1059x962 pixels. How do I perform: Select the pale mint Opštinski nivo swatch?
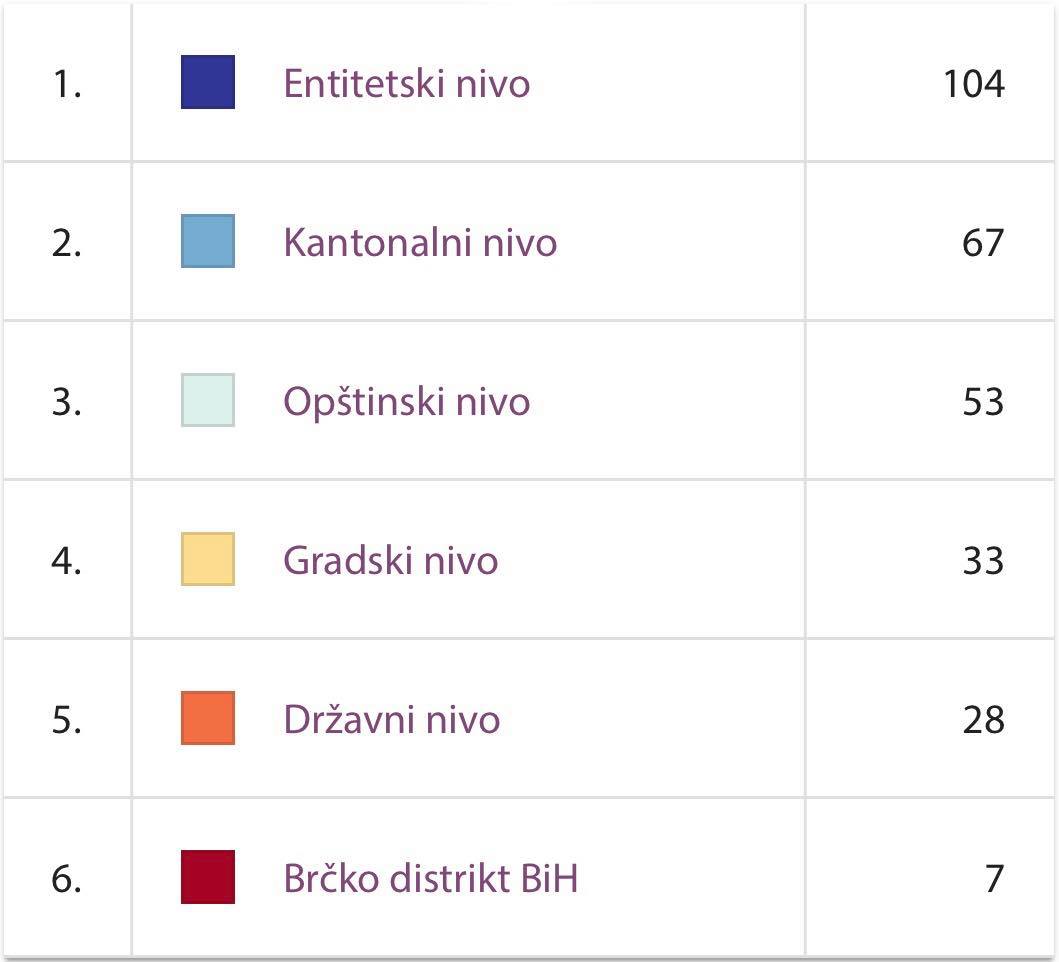[208, 400]
